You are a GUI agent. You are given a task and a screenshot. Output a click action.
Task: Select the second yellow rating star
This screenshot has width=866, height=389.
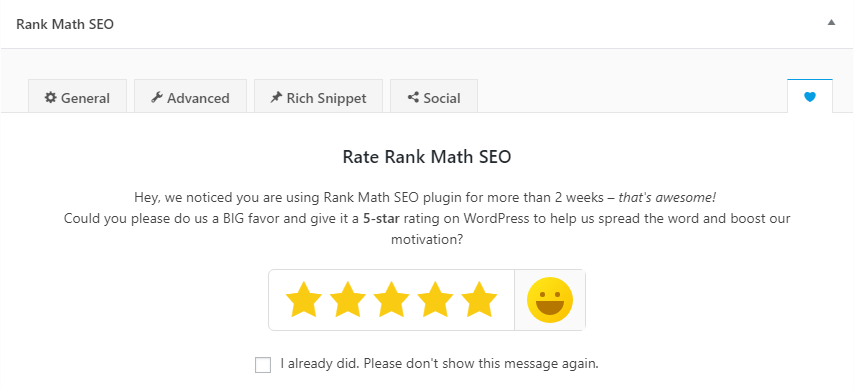348,299
